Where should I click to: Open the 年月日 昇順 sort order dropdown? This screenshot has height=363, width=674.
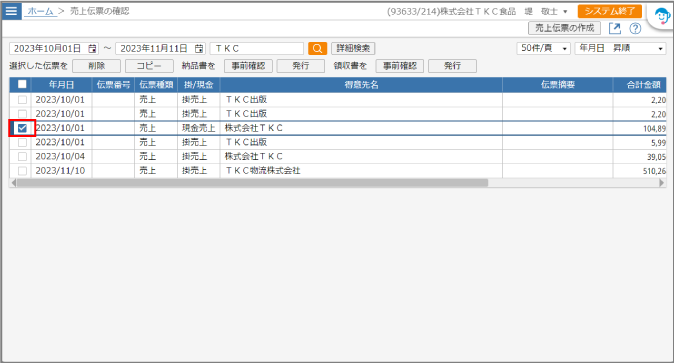pyautogui.click(x=620, y=49)
